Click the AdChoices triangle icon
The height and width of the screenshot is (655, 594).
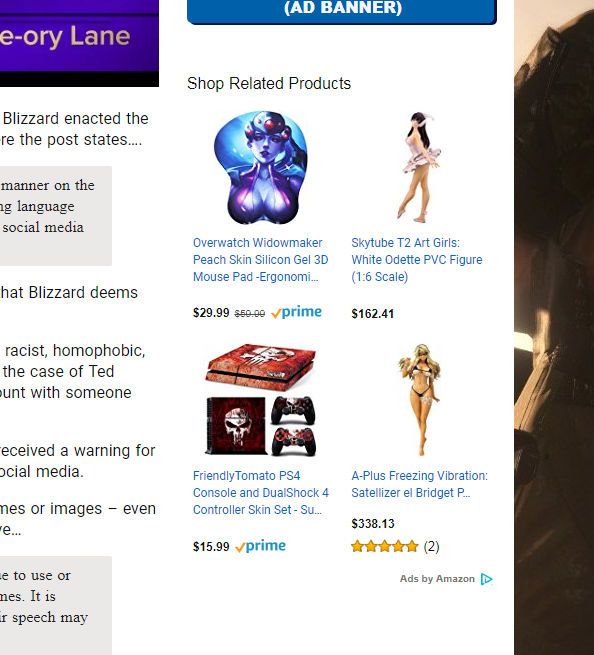click(x=487, y=579)
